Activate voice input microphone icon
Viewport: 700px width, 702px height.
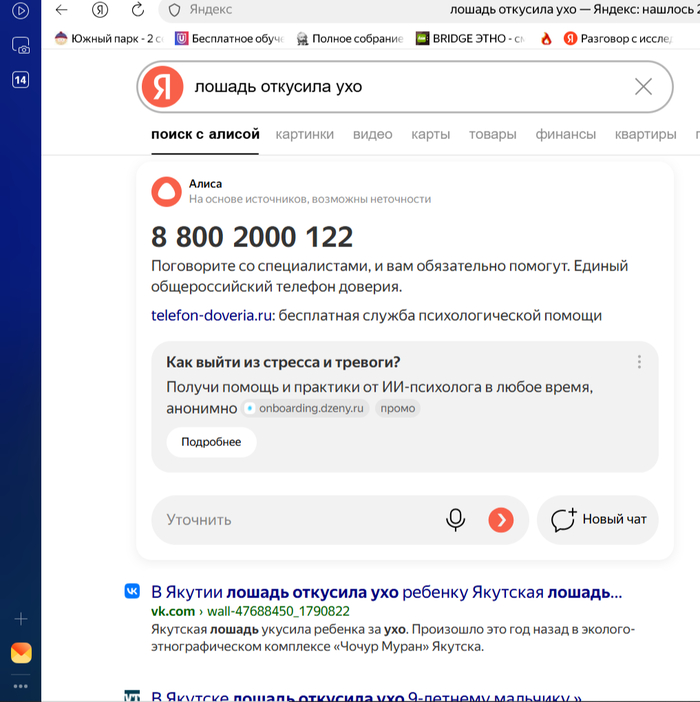click(x=455, y=520)
